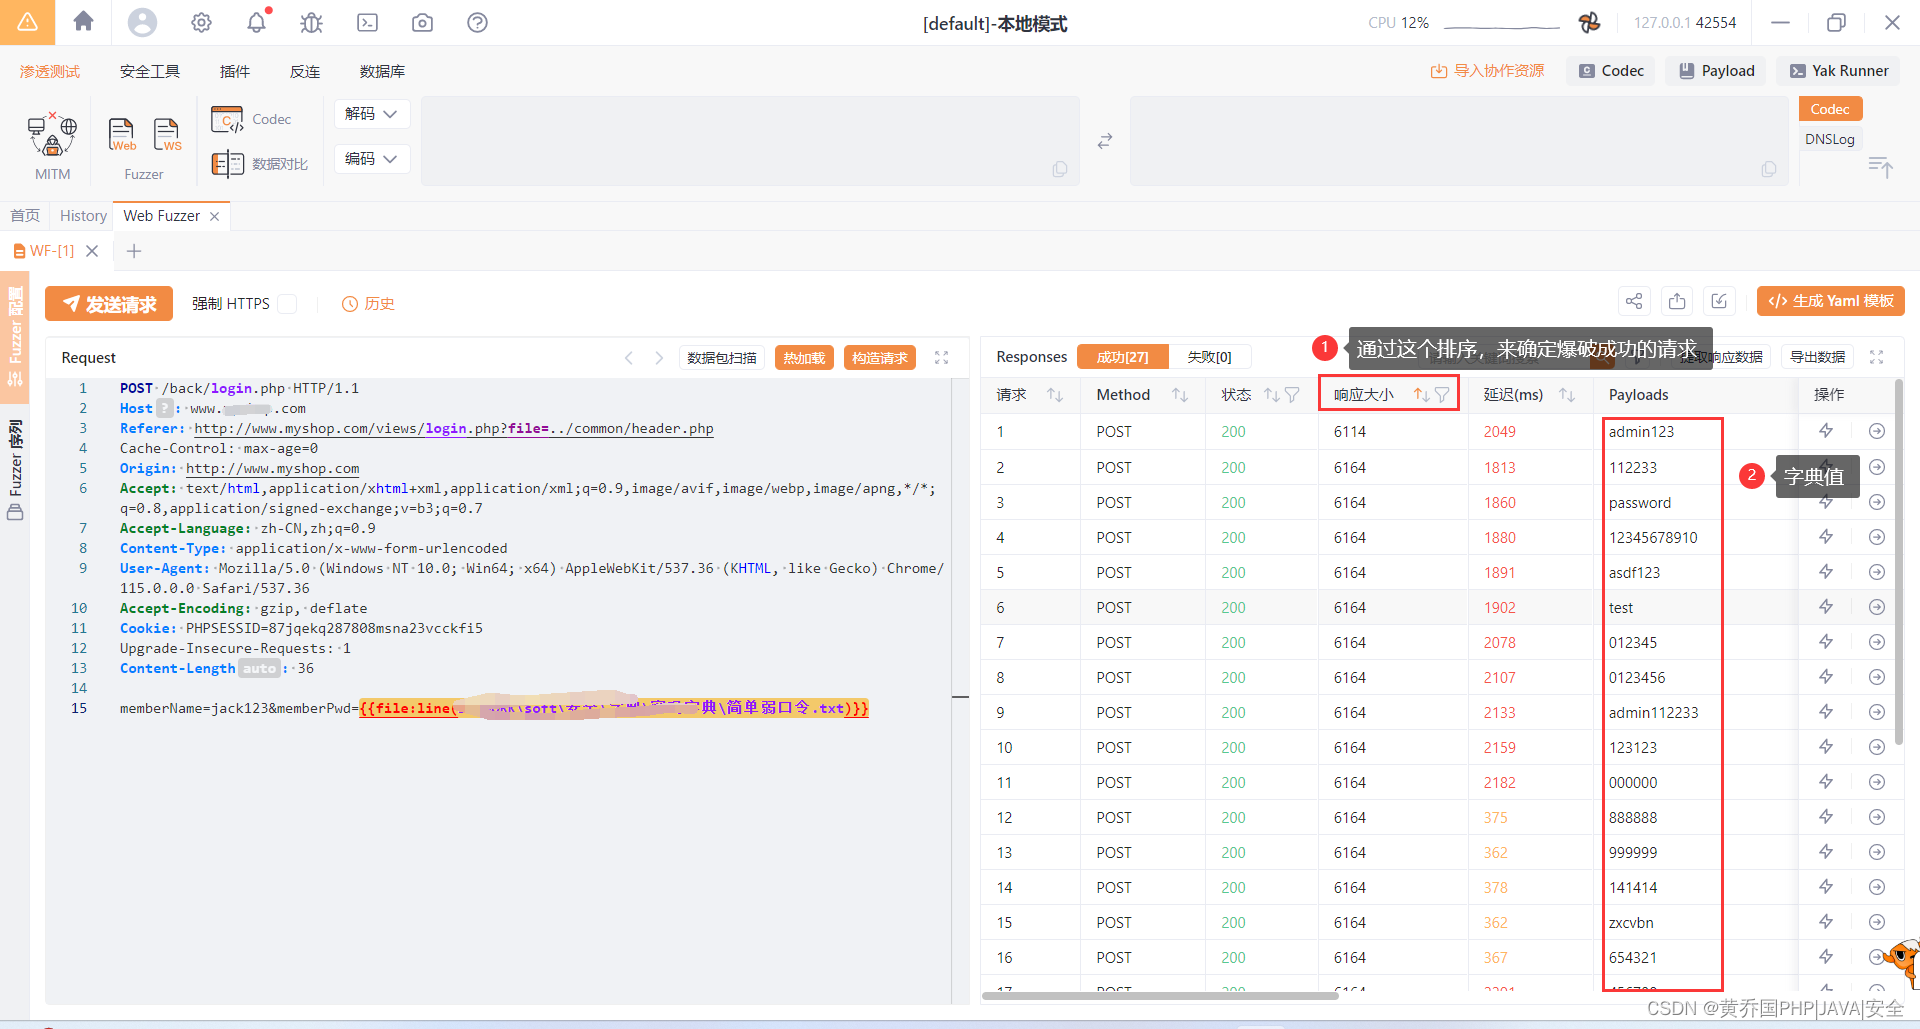Screen dimensions: 1920x1029
Task: Open the help question-mark icon
Action: point(477,22)
